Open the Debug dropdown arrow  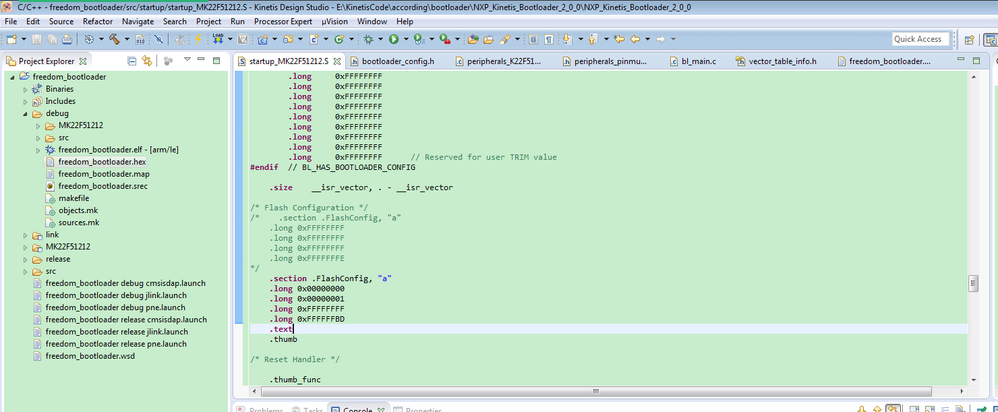click(x=380, y=39)
